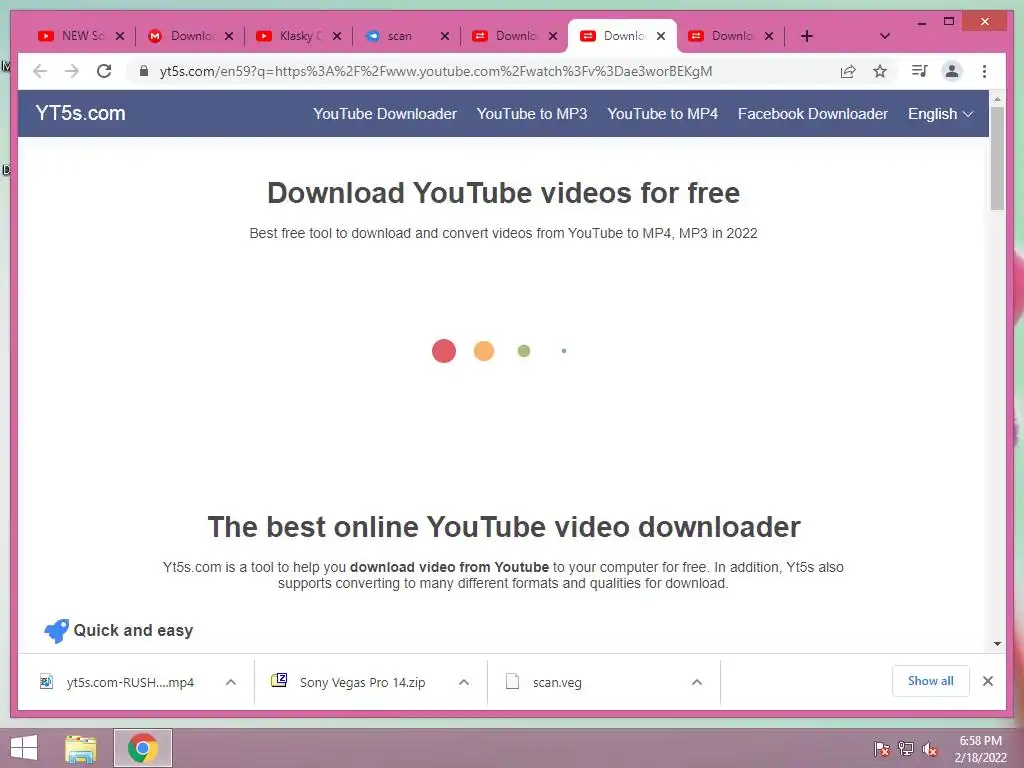Click the YT5s.com site logo

click(x=80, y=113)
